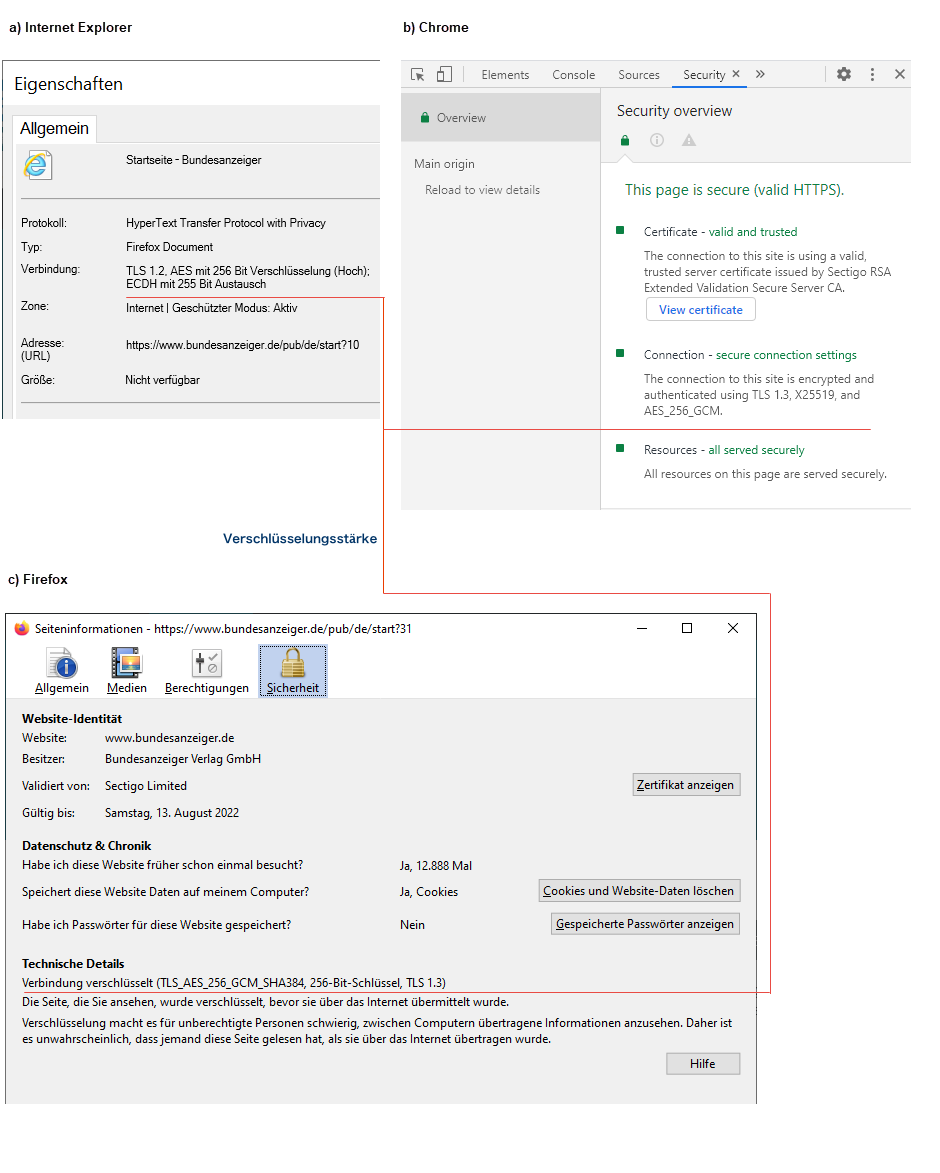Open the Sicherheit section in Firefox page info

click(x=292, y=670)
